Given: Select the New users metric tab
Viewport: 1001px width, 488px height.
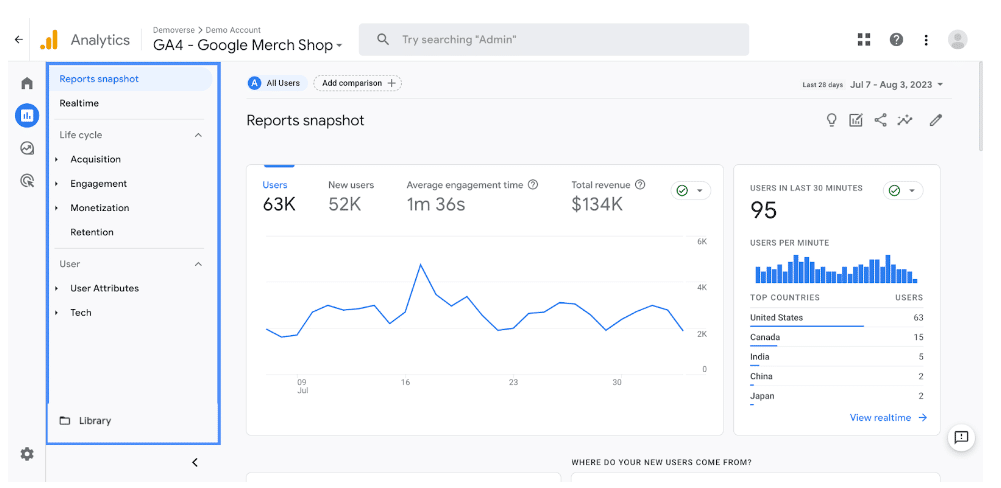Looking at the screenshot, I should click(351, 197).
